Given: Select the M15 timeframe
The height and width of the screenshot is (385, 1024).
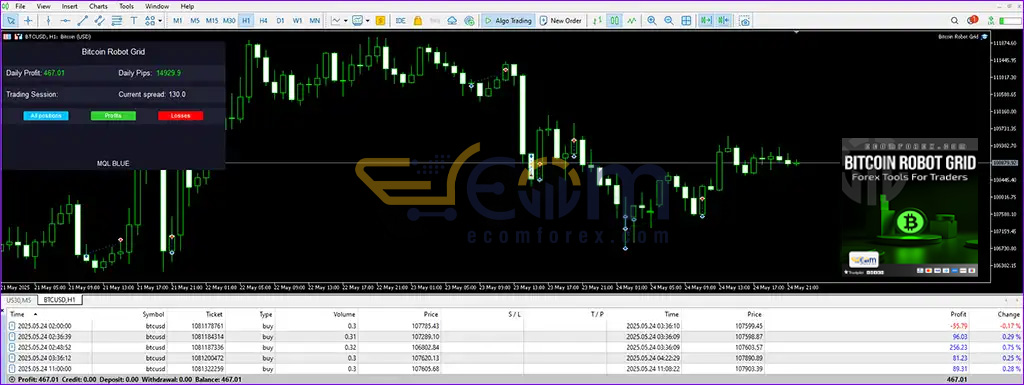Looking at the screenshot, I should [212, 21].
